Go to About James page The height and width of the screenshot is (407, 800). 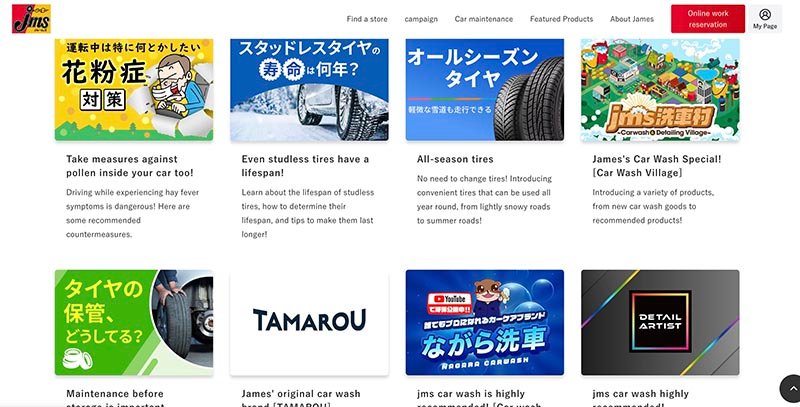(x=632, y=19)
